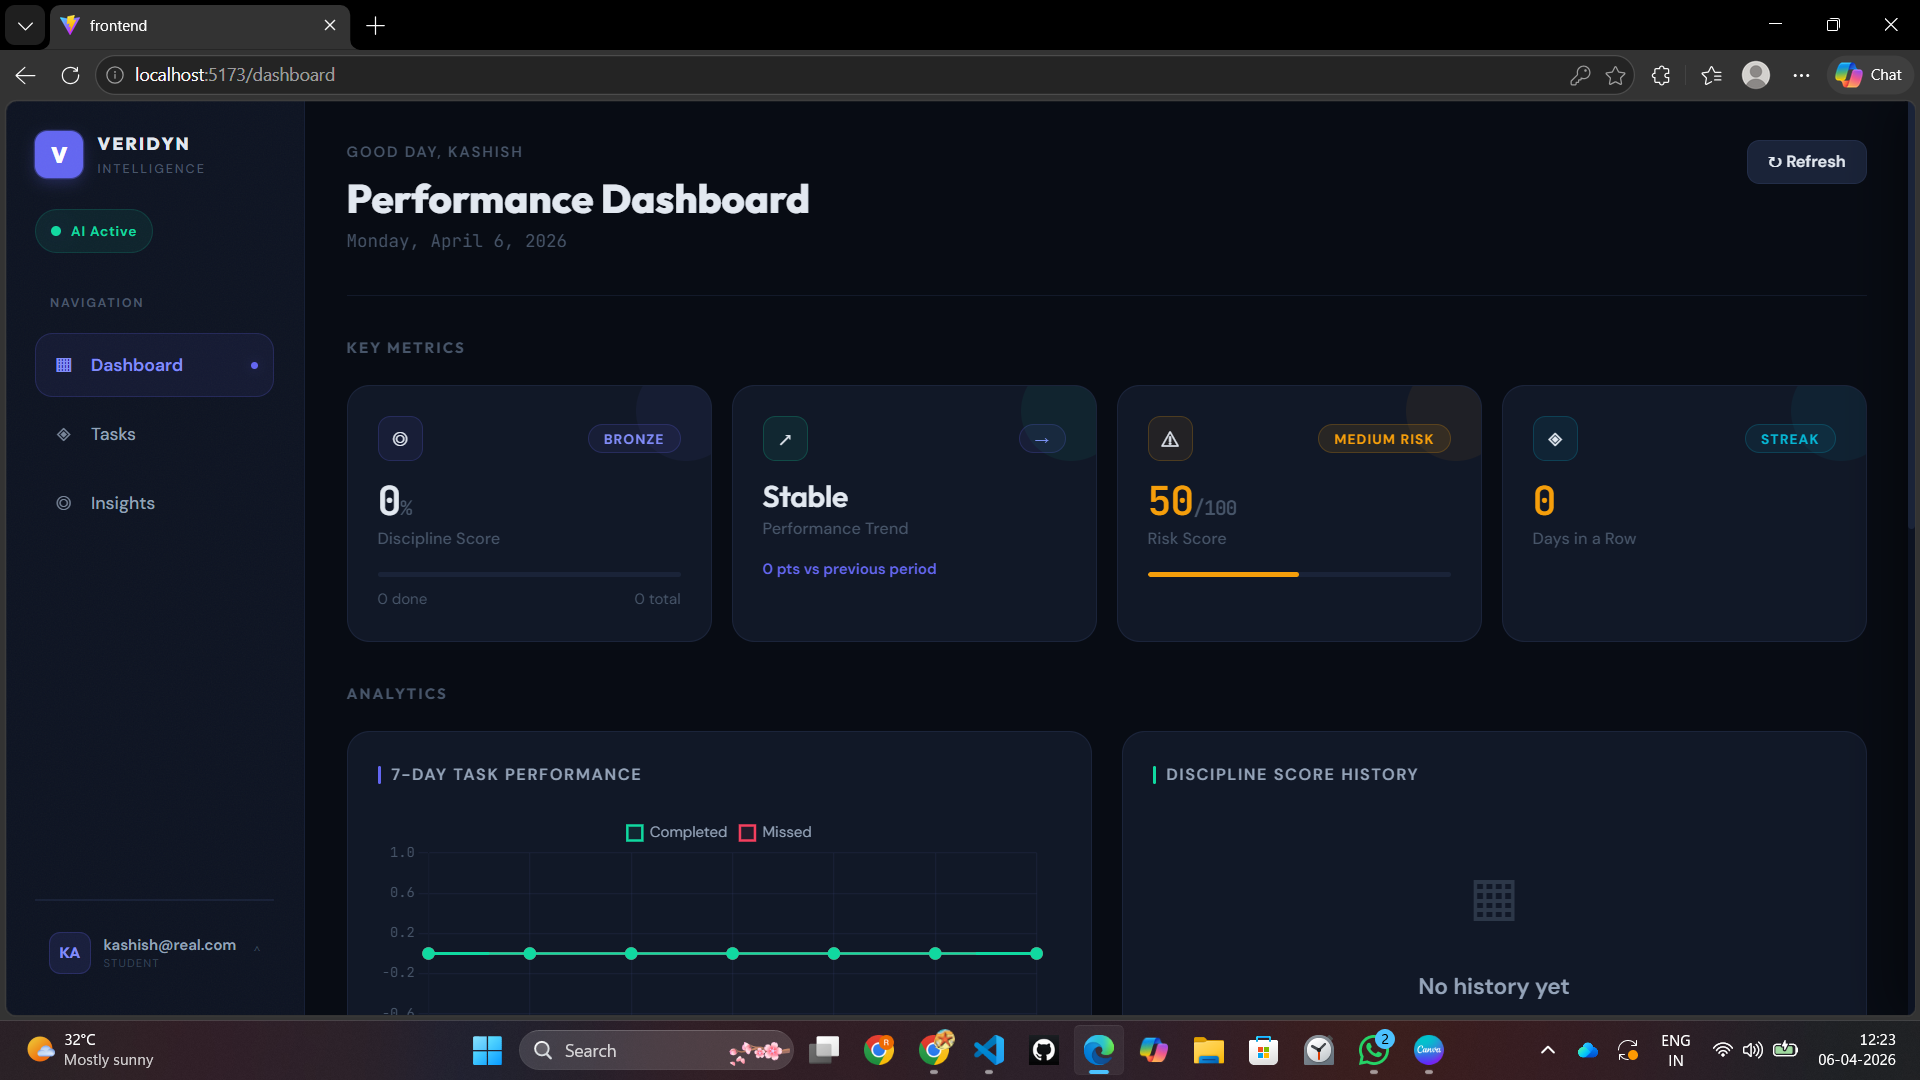Open browser extensions menu

[x=1661, y=75]
